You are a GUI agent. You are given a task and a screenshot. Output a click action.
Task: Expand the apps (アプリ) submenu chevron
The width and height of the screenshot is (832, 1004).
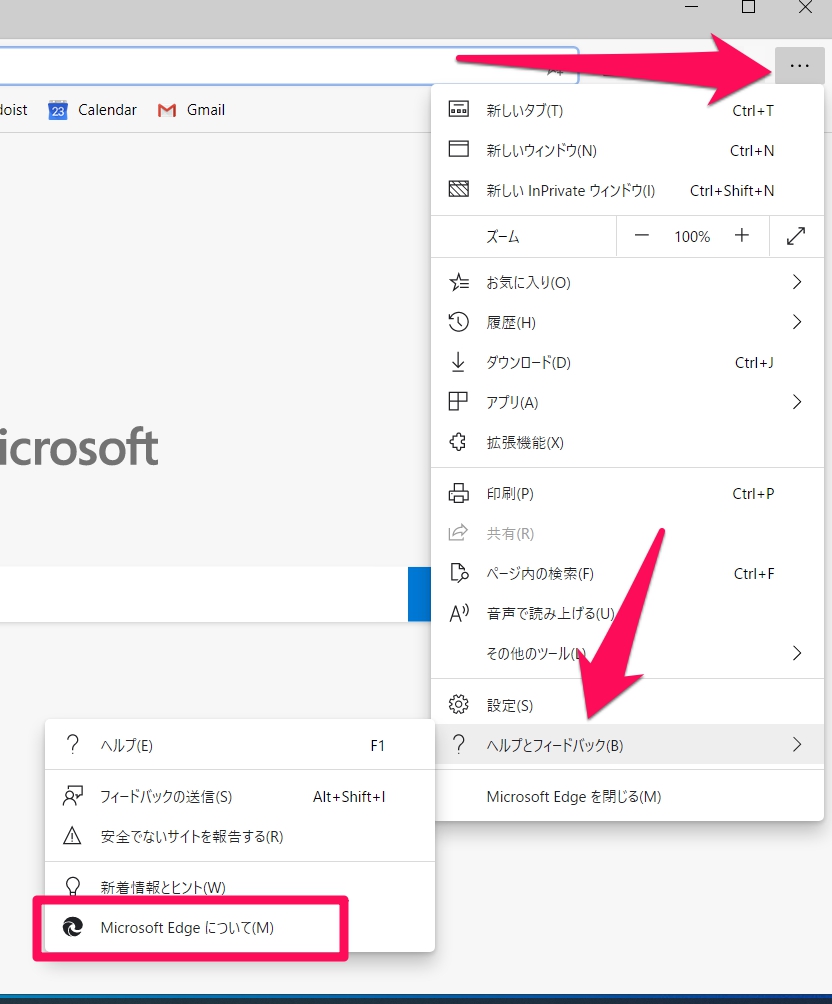click(797, 402)
